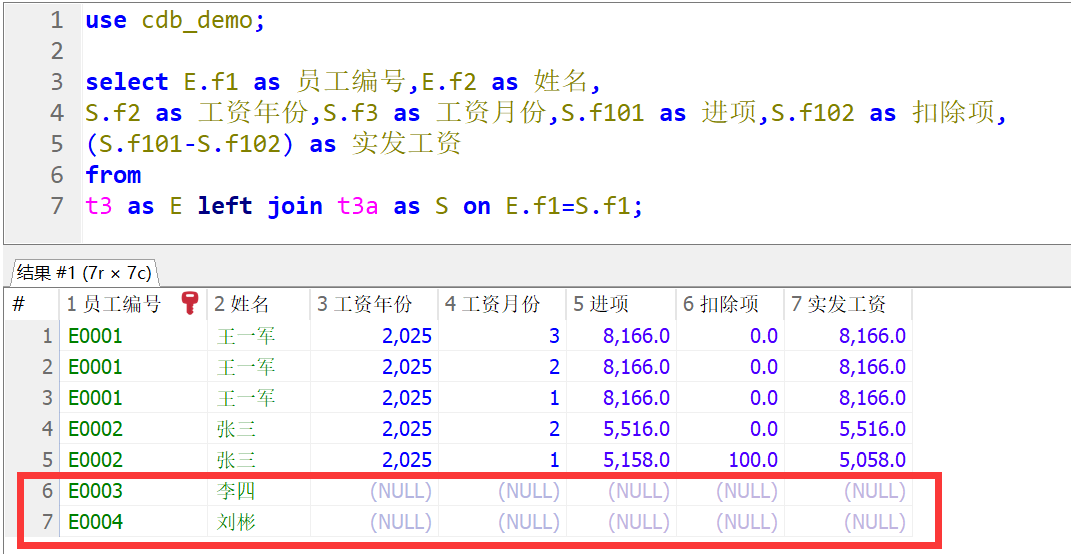Click the # row-number column header
Viewport: 1071px width, 554px height.
point(19,304)
